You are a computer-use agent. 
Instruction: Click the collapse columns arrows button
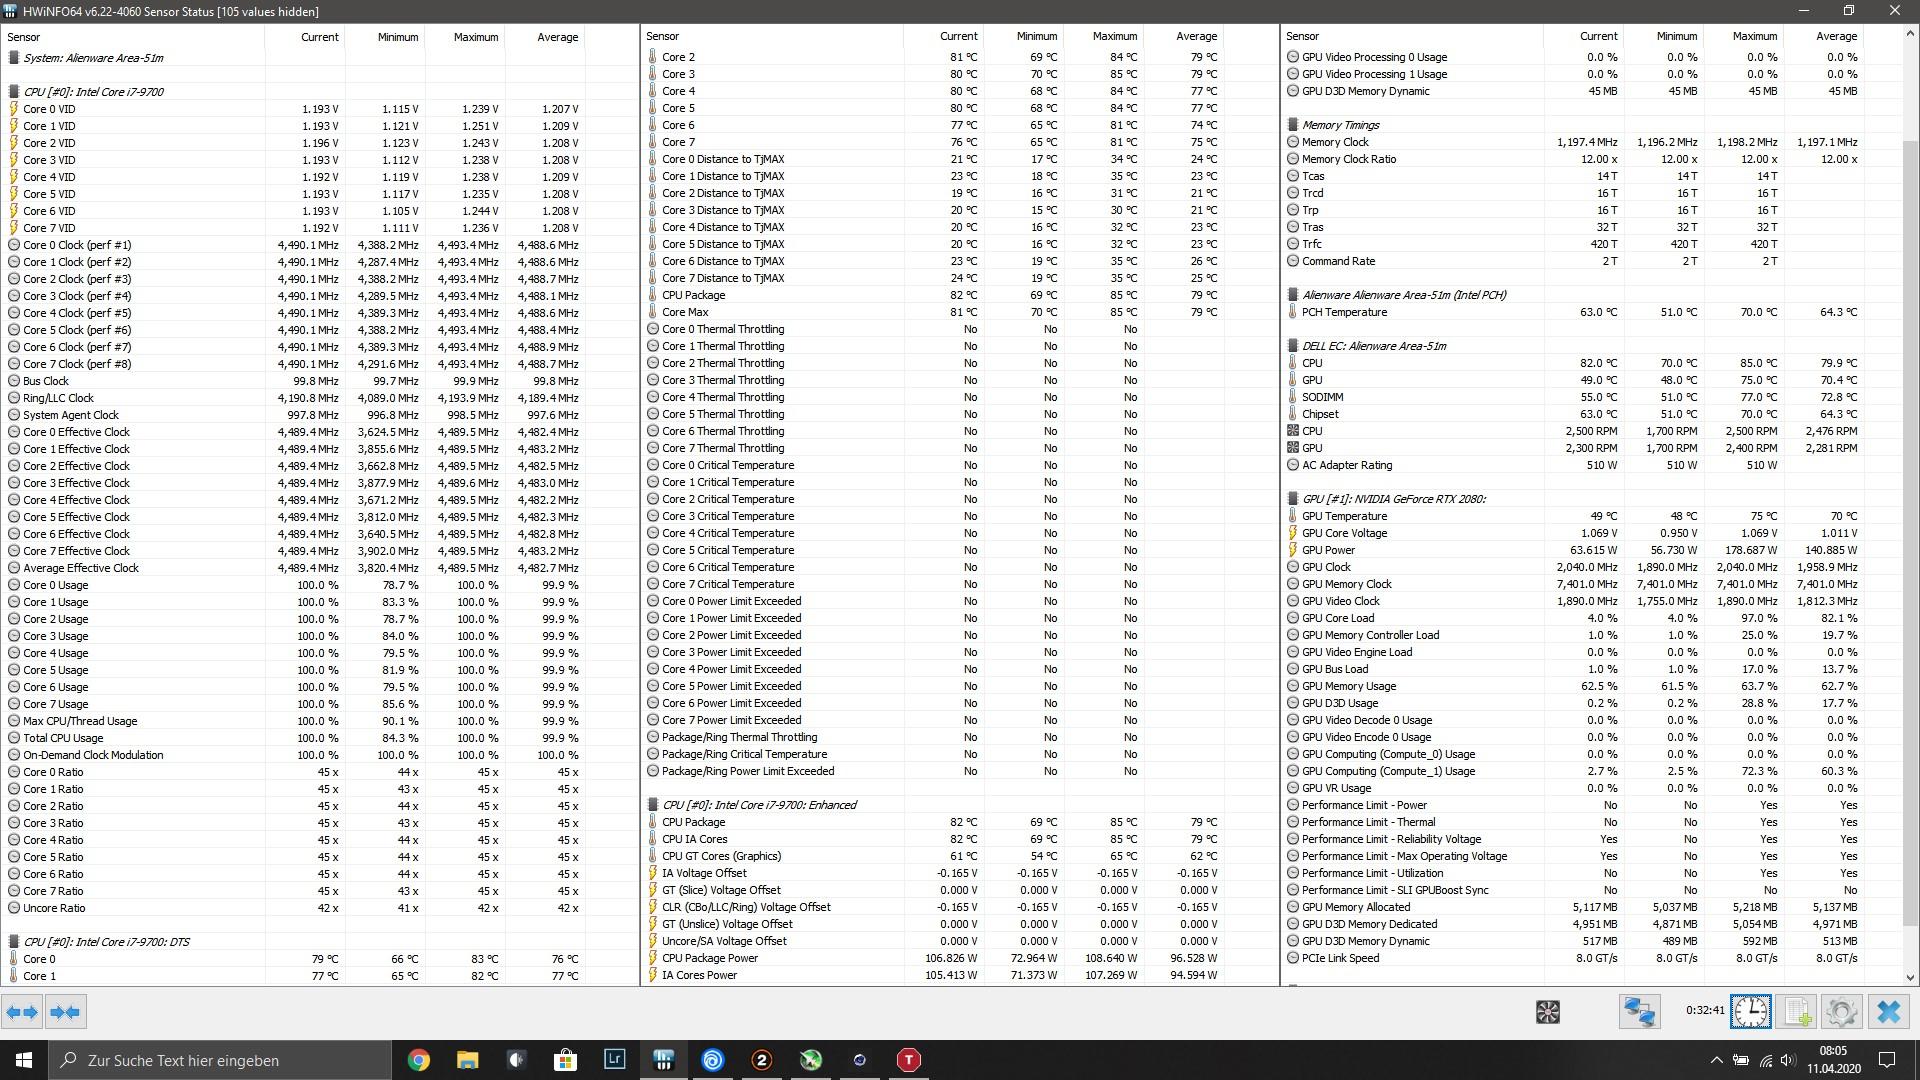pyautogui.click(x=66, y=1012)
